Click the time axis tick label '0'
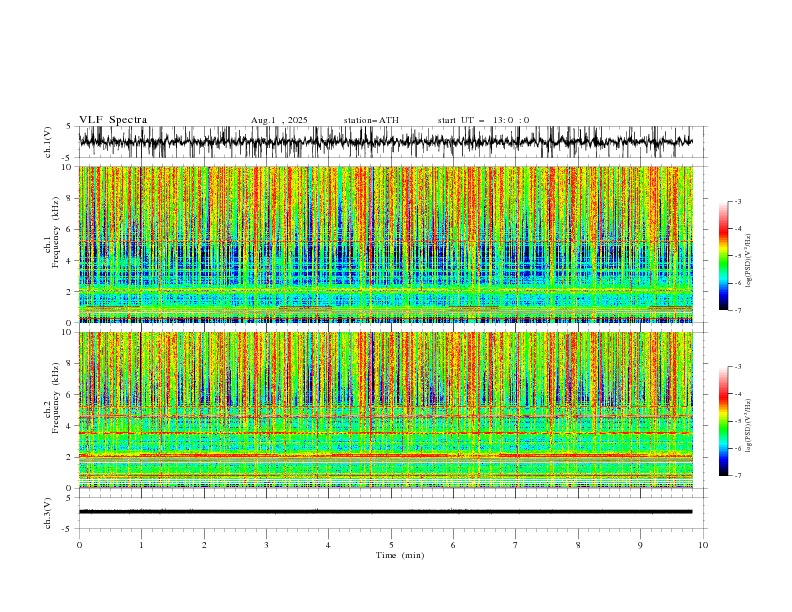 click(x=79, y=545)
